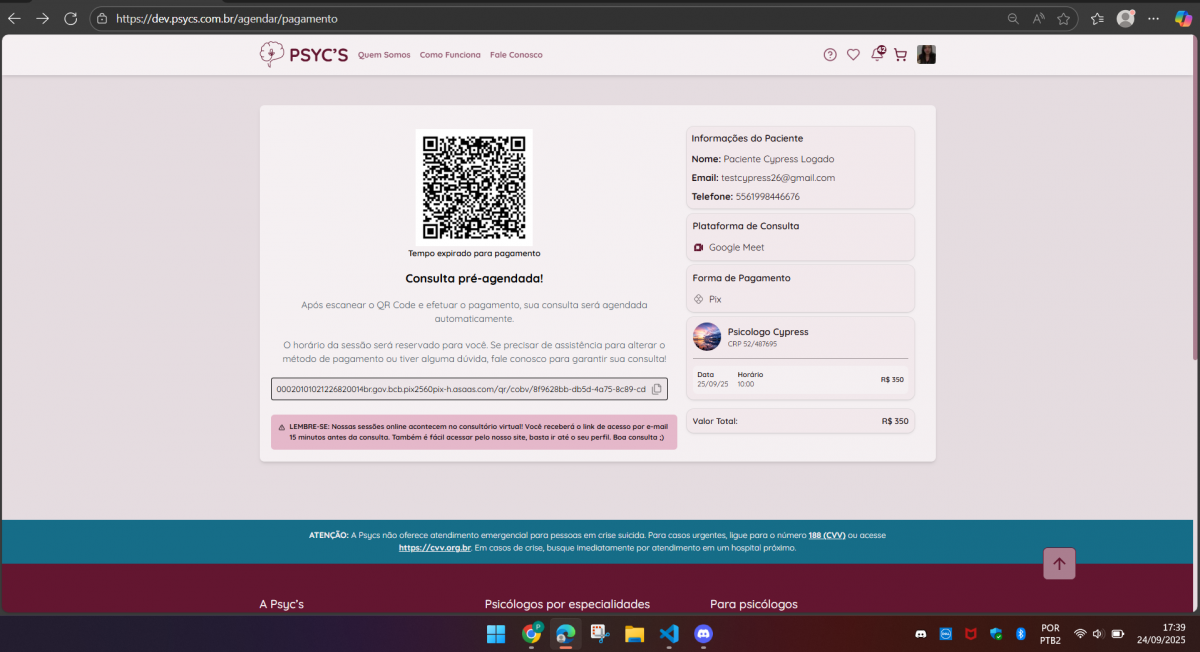1200x652 pixels.
Task: Open Discord from the taskbar
Action: click(703, 634)
